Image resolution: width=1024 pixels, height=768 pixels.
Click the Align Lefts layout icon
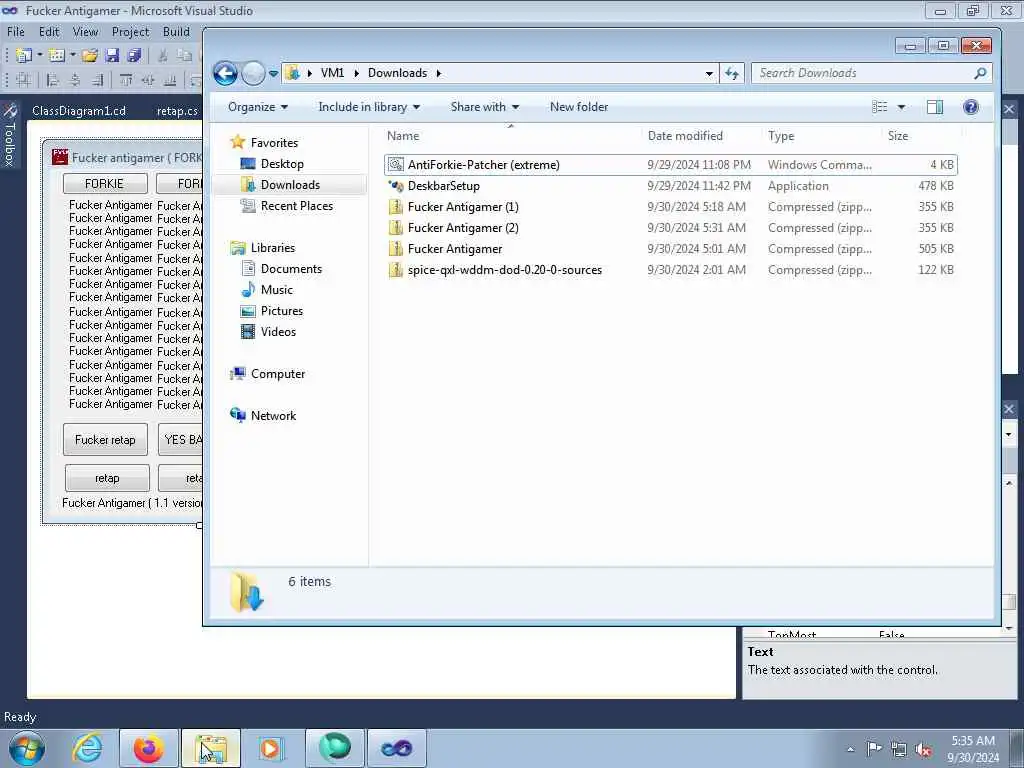[x=53, y=80]
